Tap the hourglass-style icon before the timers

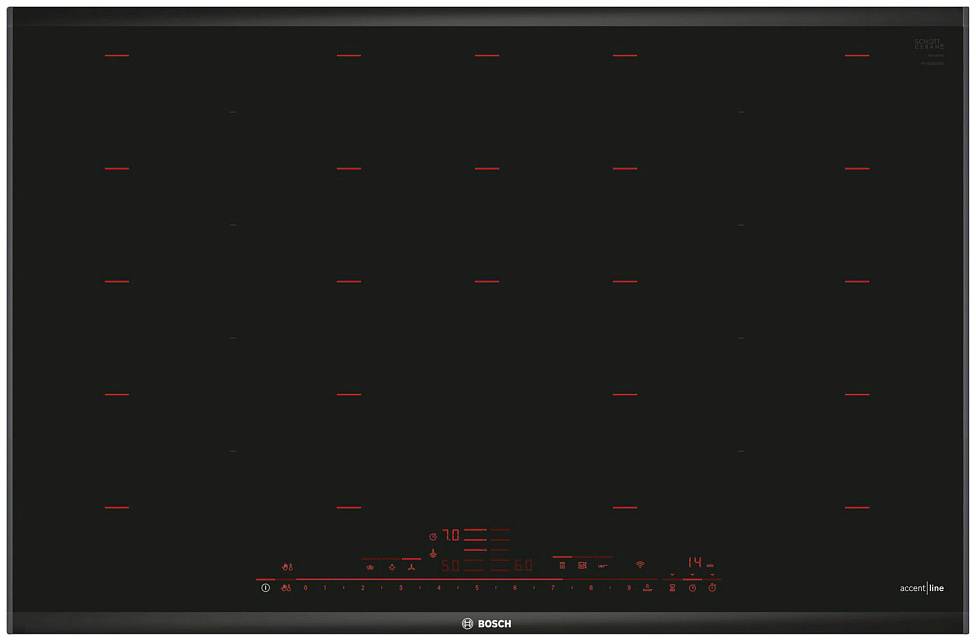672,588
